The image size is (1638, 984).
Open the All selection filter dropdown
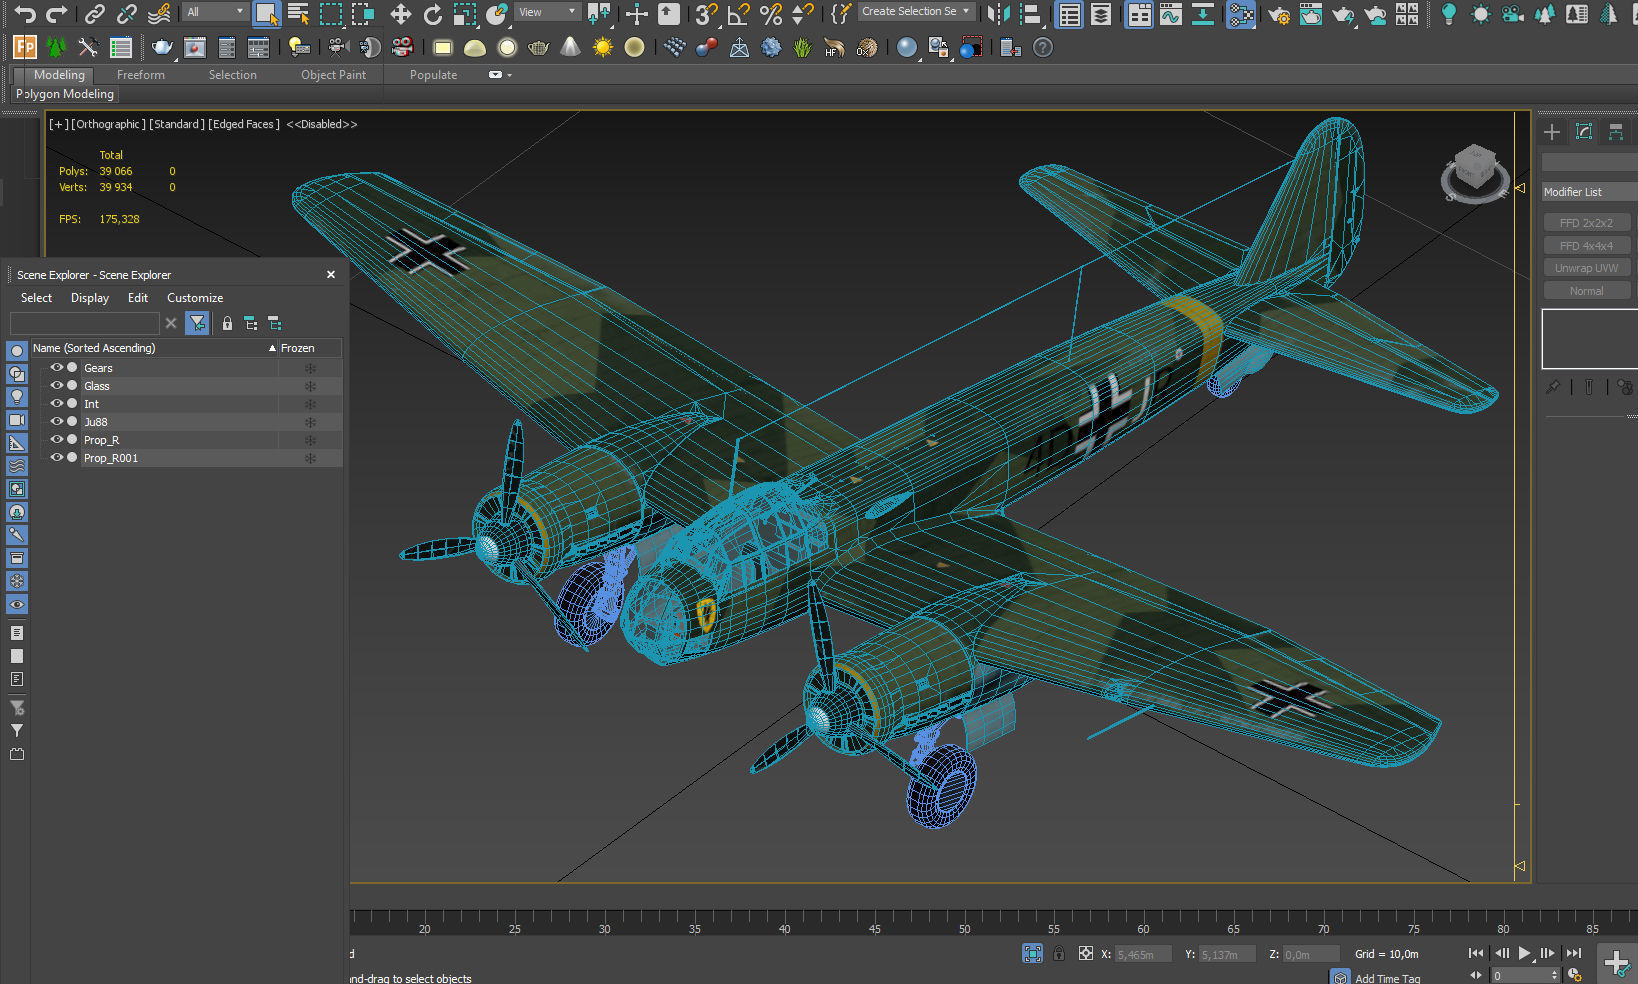215,12
